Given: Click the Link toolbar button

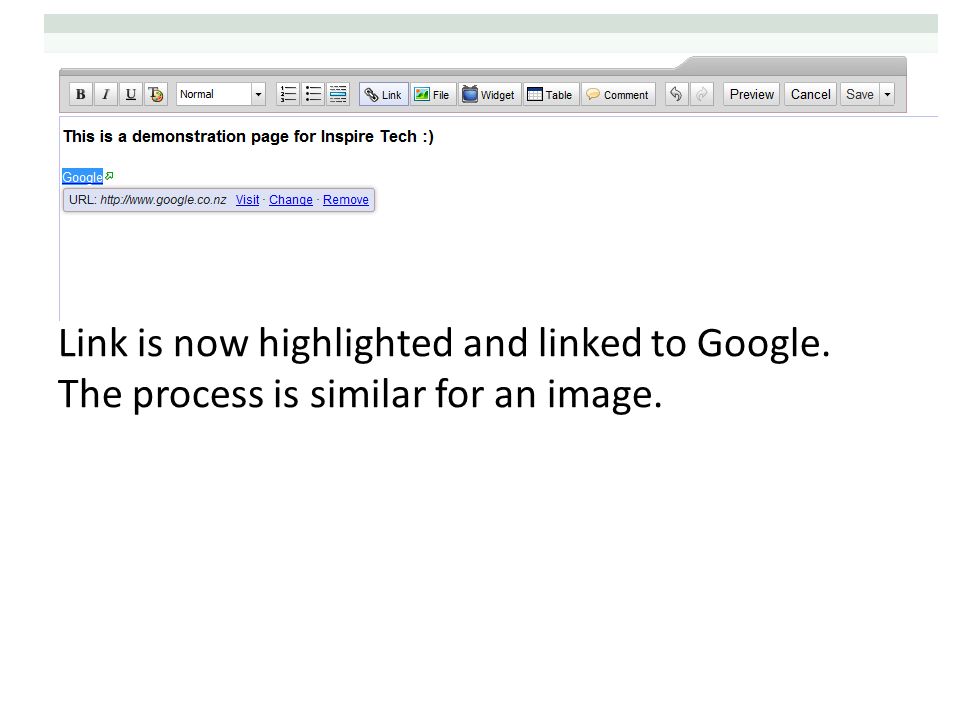Looking at the screenshot, I should pos(383,95).
